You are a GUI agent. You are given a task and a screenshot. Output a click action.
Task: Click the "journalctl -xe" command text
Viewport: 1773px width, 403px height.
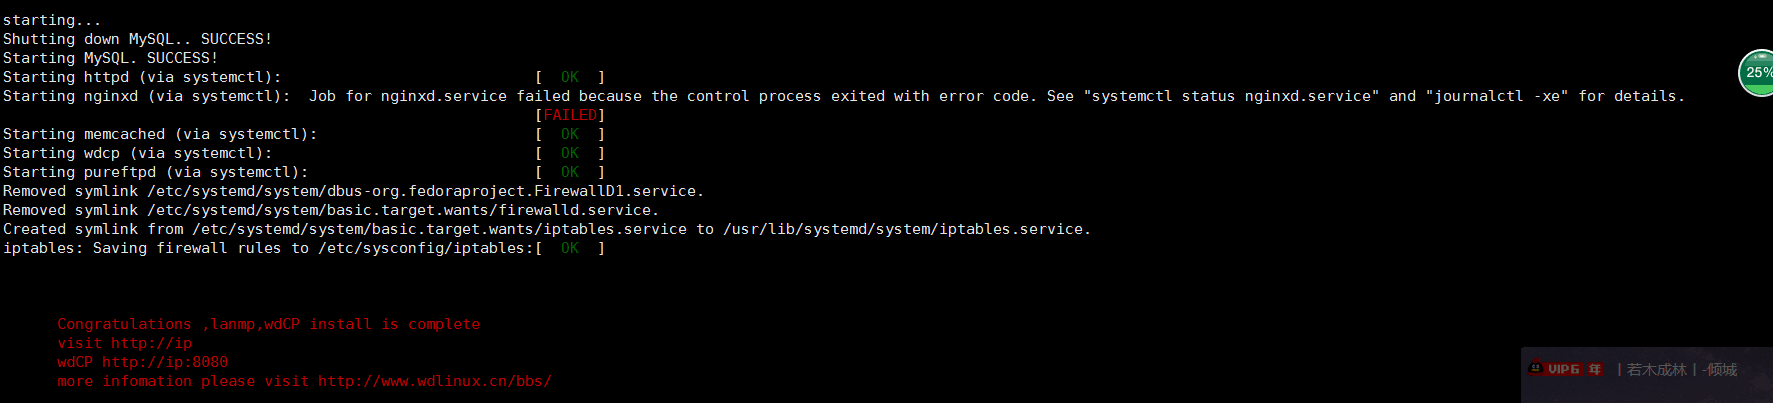point(1497,96)
